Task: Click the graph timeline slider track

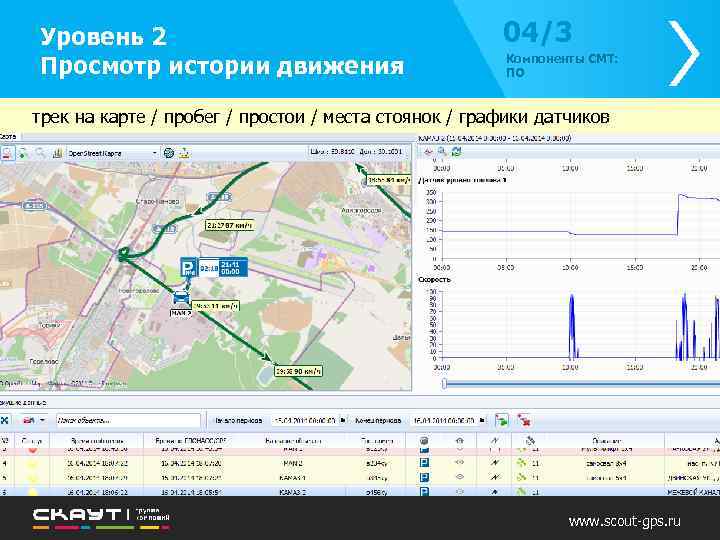Action: click(x=583, y=383)
